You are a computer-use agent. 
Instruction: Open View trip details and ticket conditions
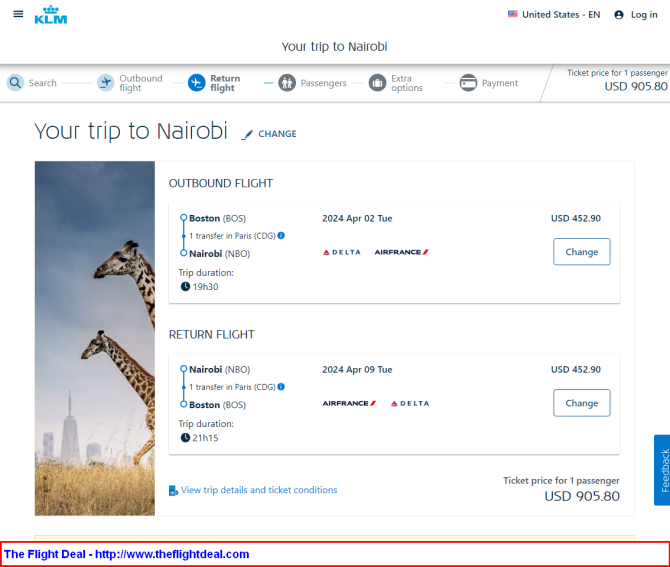[259, 490]
